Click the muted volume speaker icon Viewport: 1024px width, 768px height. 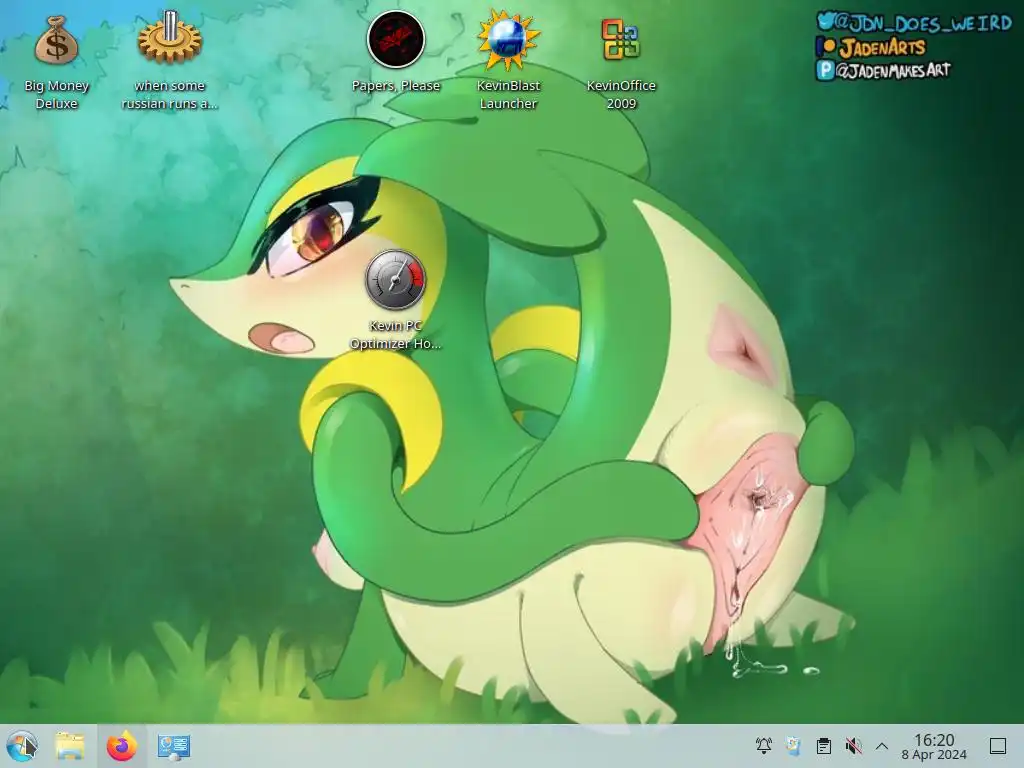853,746
